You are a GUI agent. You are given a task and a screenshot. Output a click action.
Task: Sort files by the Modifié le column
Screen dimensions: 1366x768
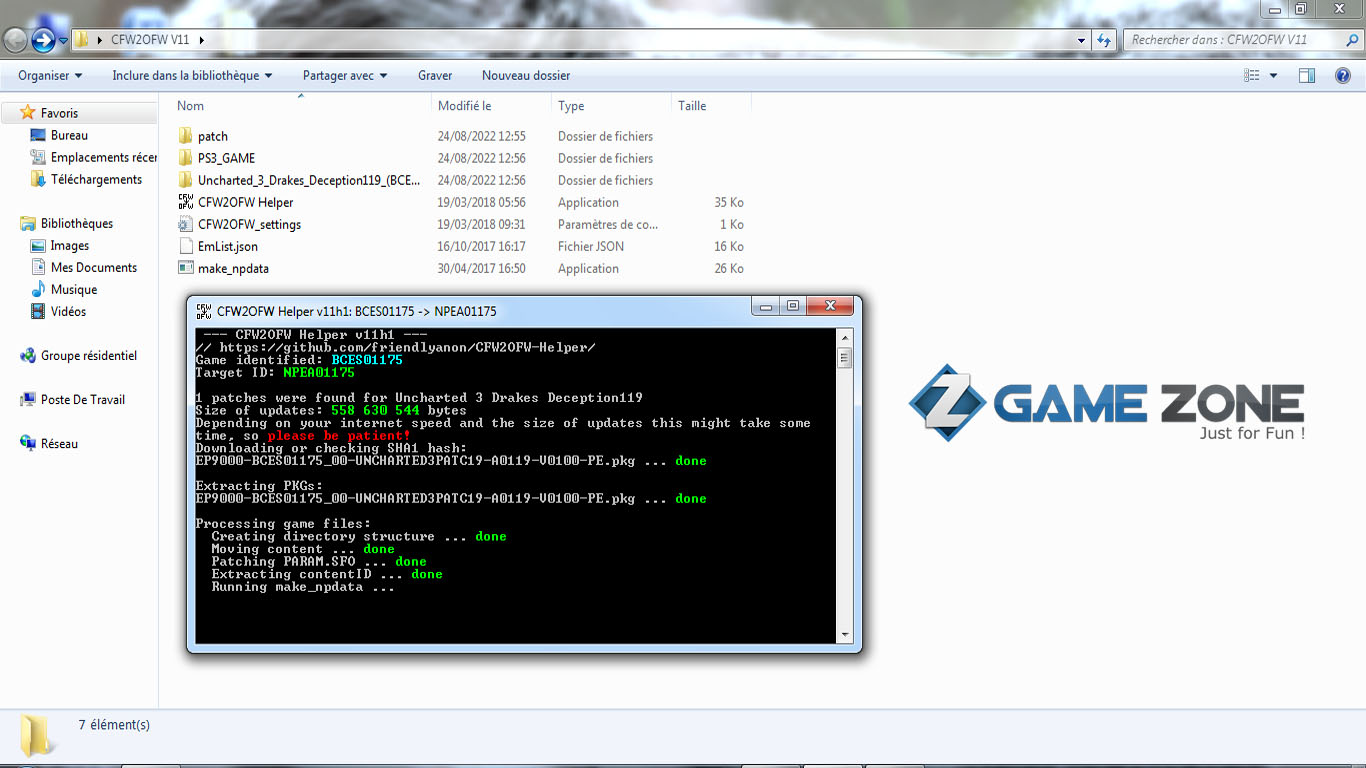(x=464, y=106)
